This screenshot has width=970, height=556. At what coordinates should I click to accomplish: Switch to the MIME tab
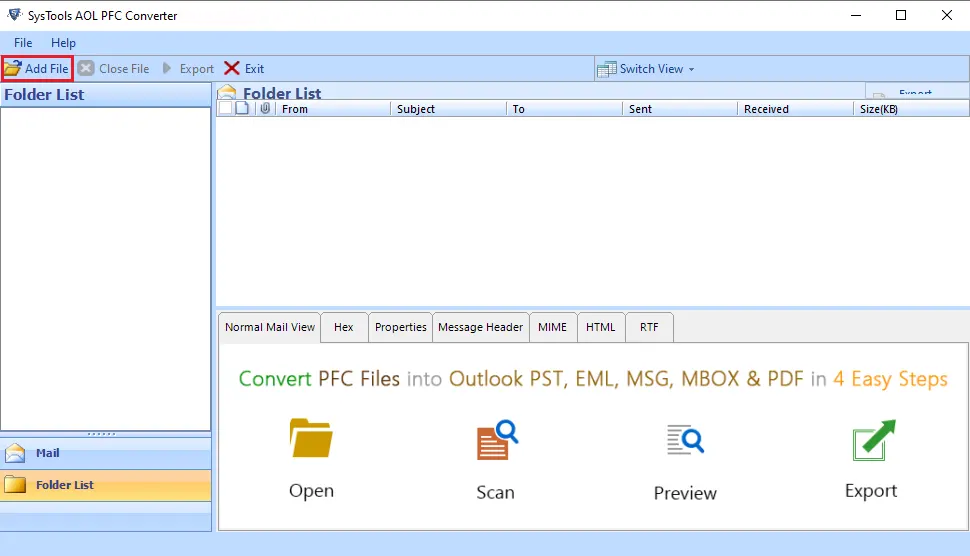tap(552, 327)
